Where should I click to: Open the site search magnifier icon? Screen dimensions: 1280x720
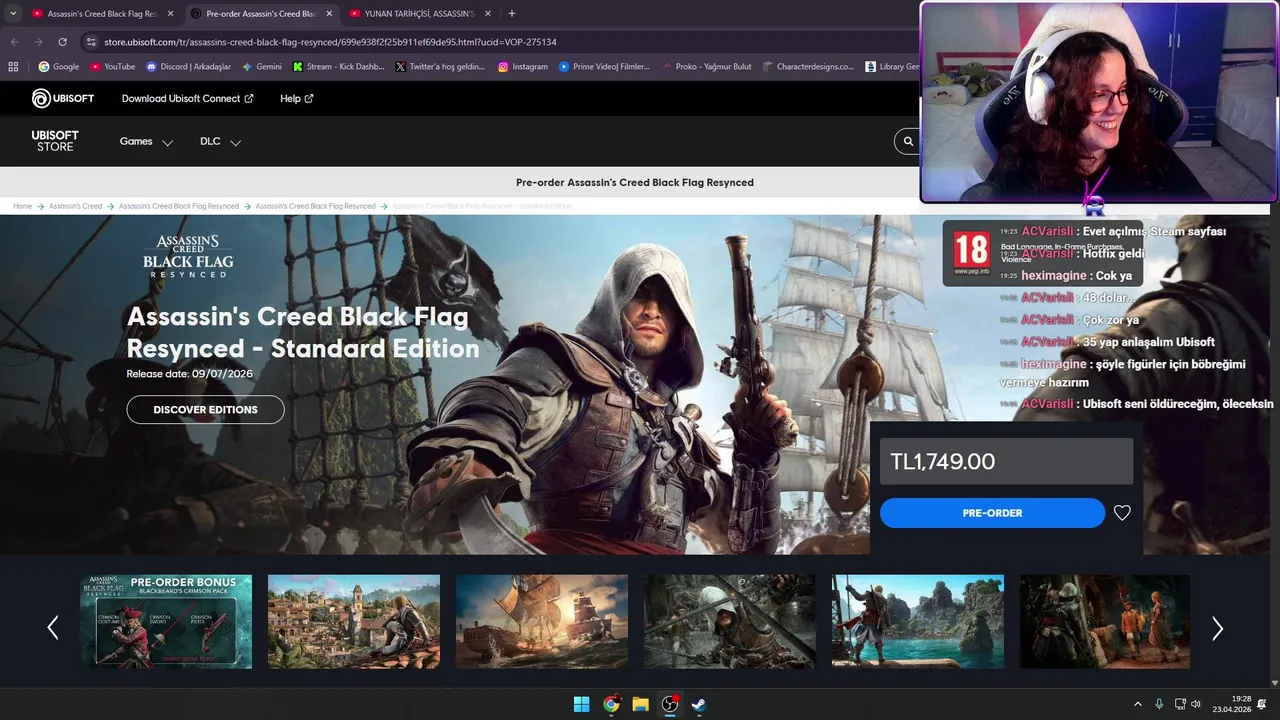[908, 141]
